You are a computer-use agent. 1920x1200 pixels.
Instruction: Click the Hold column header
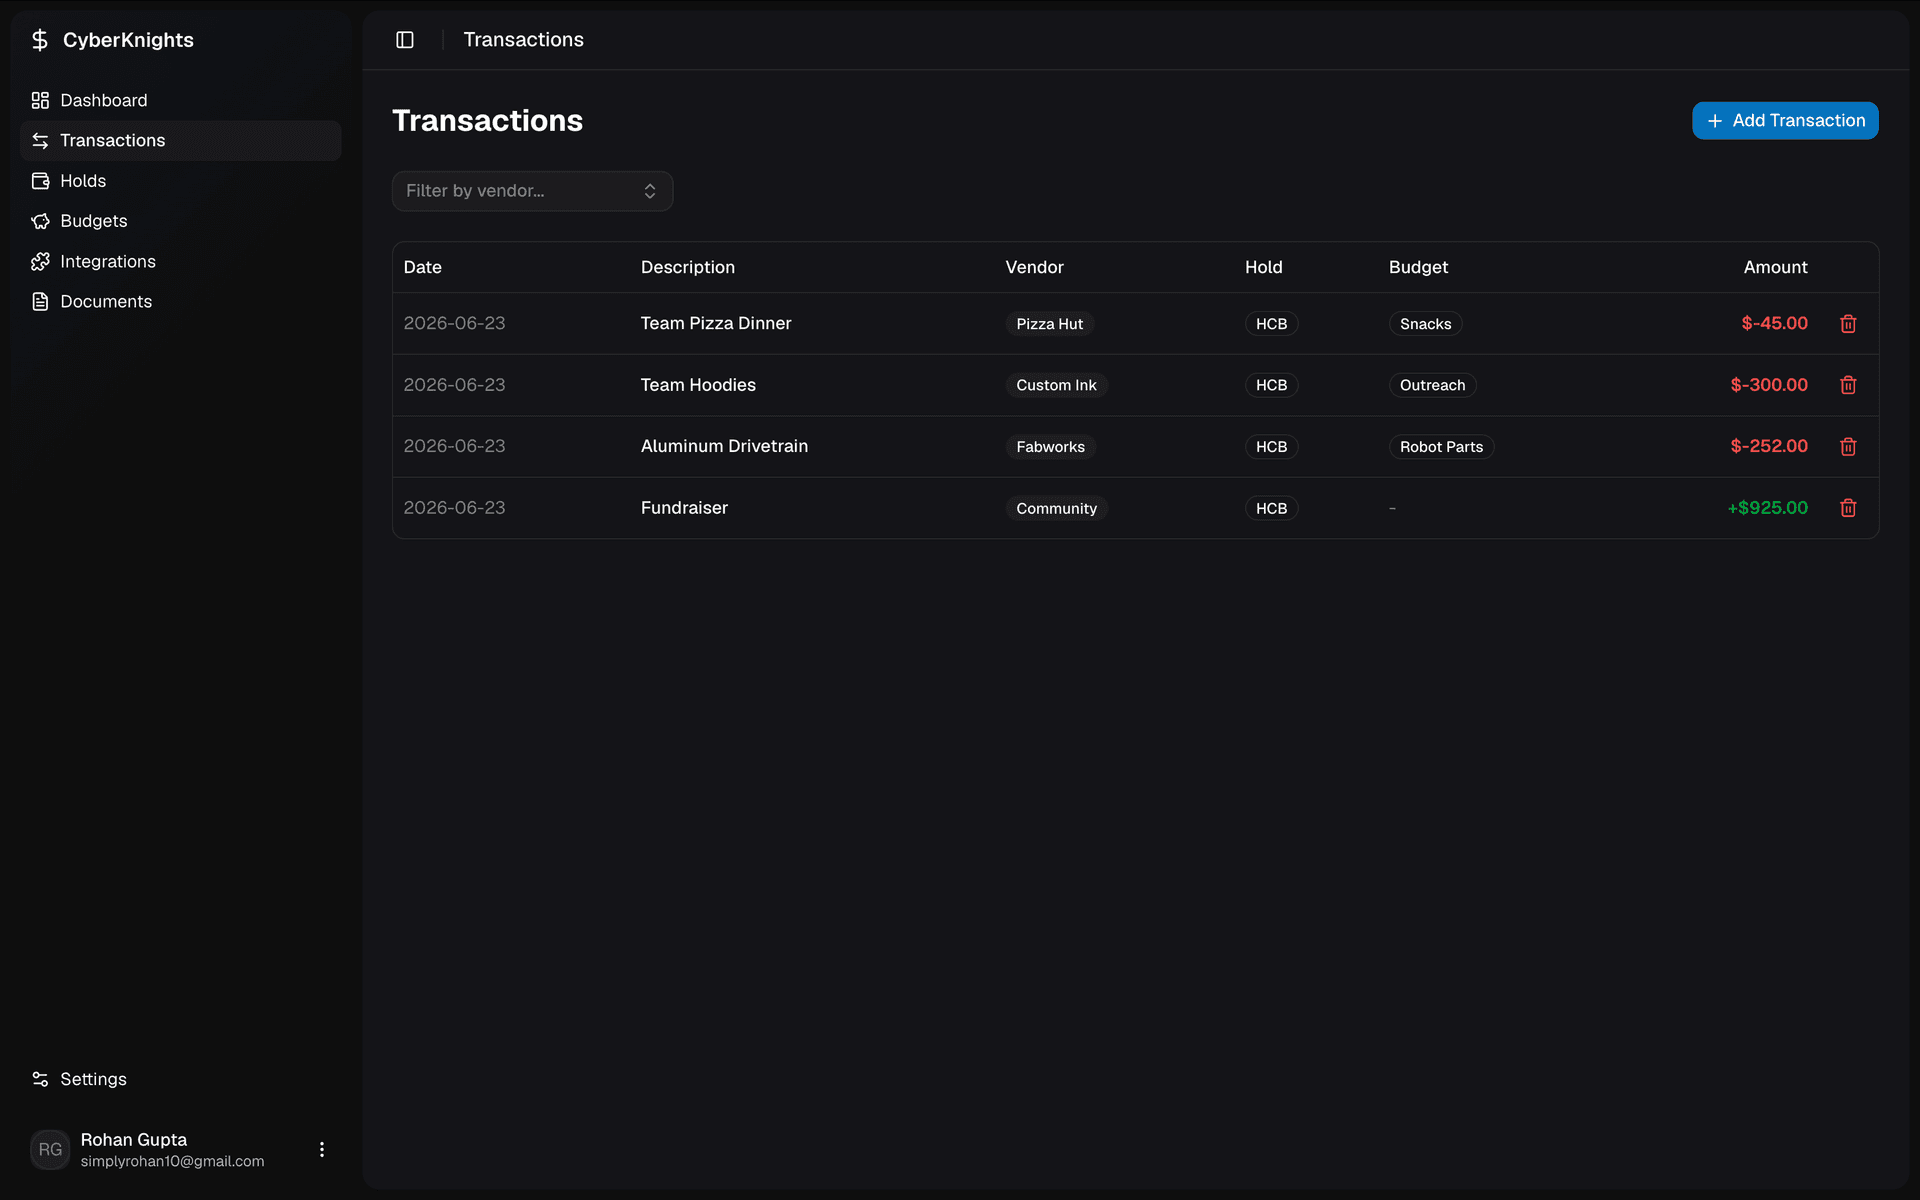pyautogui.click(x=1263, y=267)
